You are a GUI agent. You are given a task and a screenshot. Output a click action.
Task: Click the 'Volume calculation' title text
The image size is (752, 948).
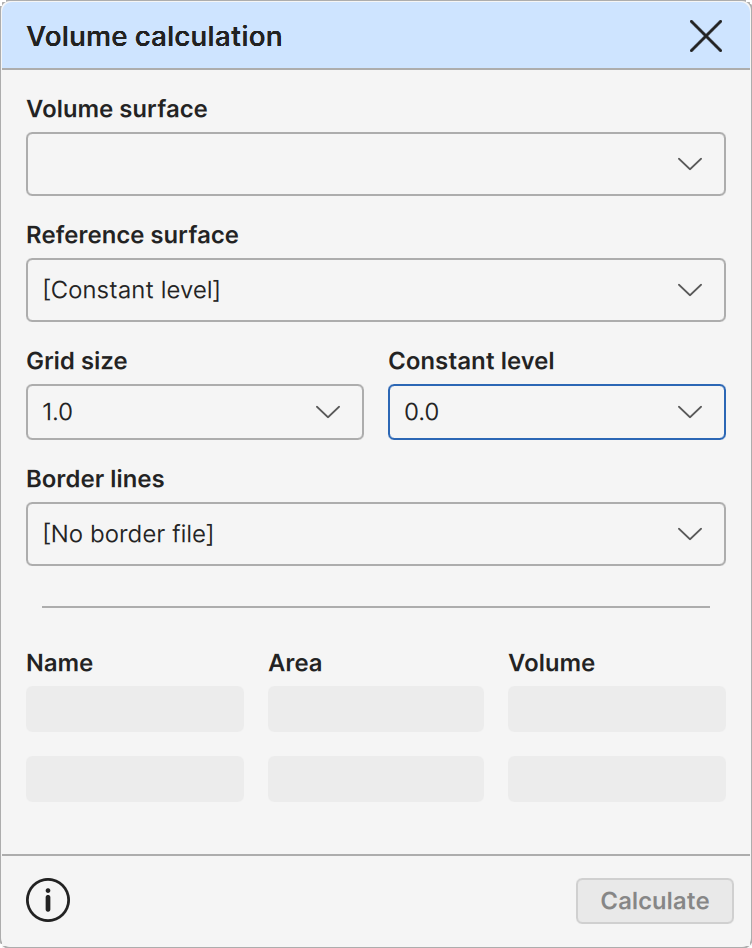tap(154, 36)
